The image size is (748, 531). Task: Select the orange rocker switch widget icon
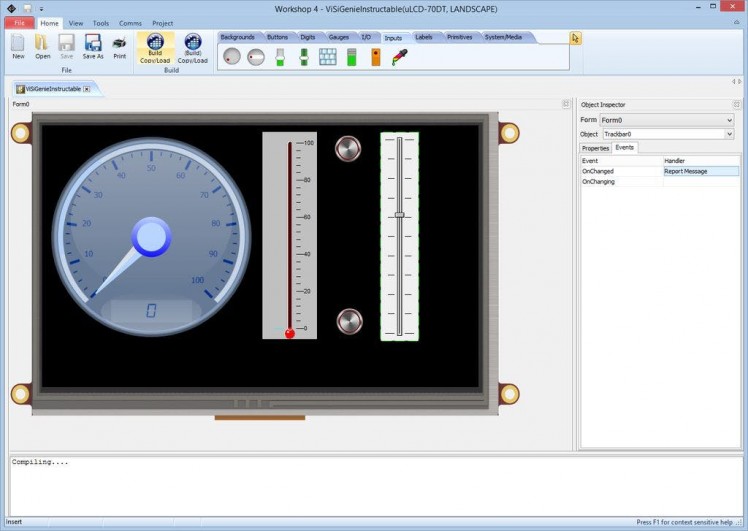click(x=375, y=57)
